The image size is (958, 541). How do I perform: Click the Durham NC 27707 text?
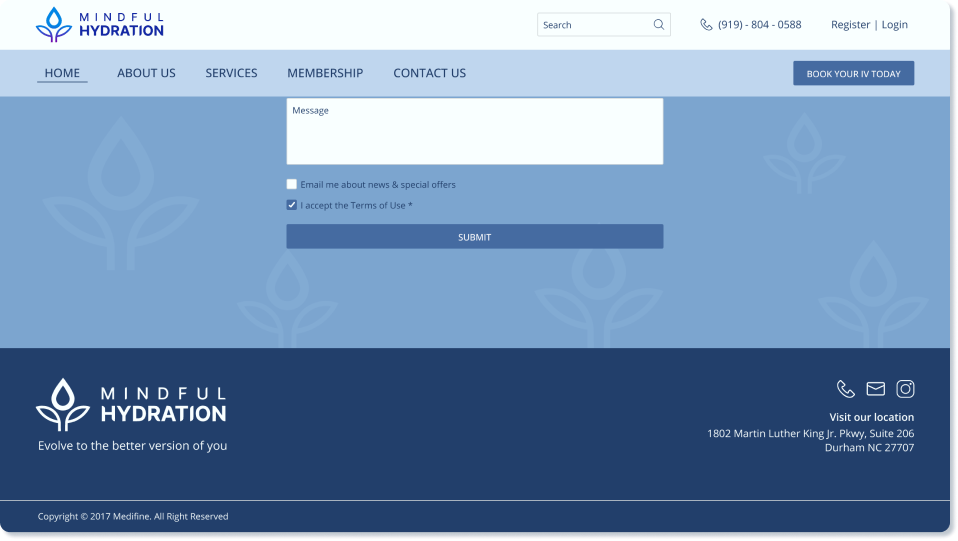pos(869,447)
